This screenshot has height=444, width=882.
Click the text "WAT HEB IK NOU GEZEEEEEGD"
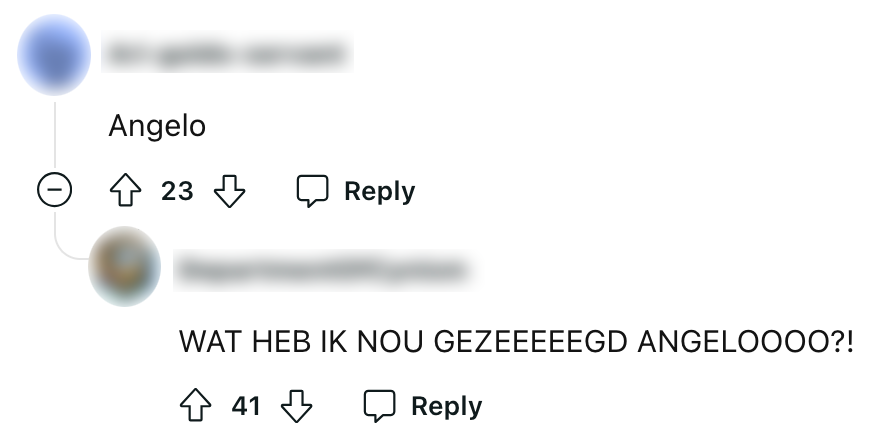coord(402,341)
